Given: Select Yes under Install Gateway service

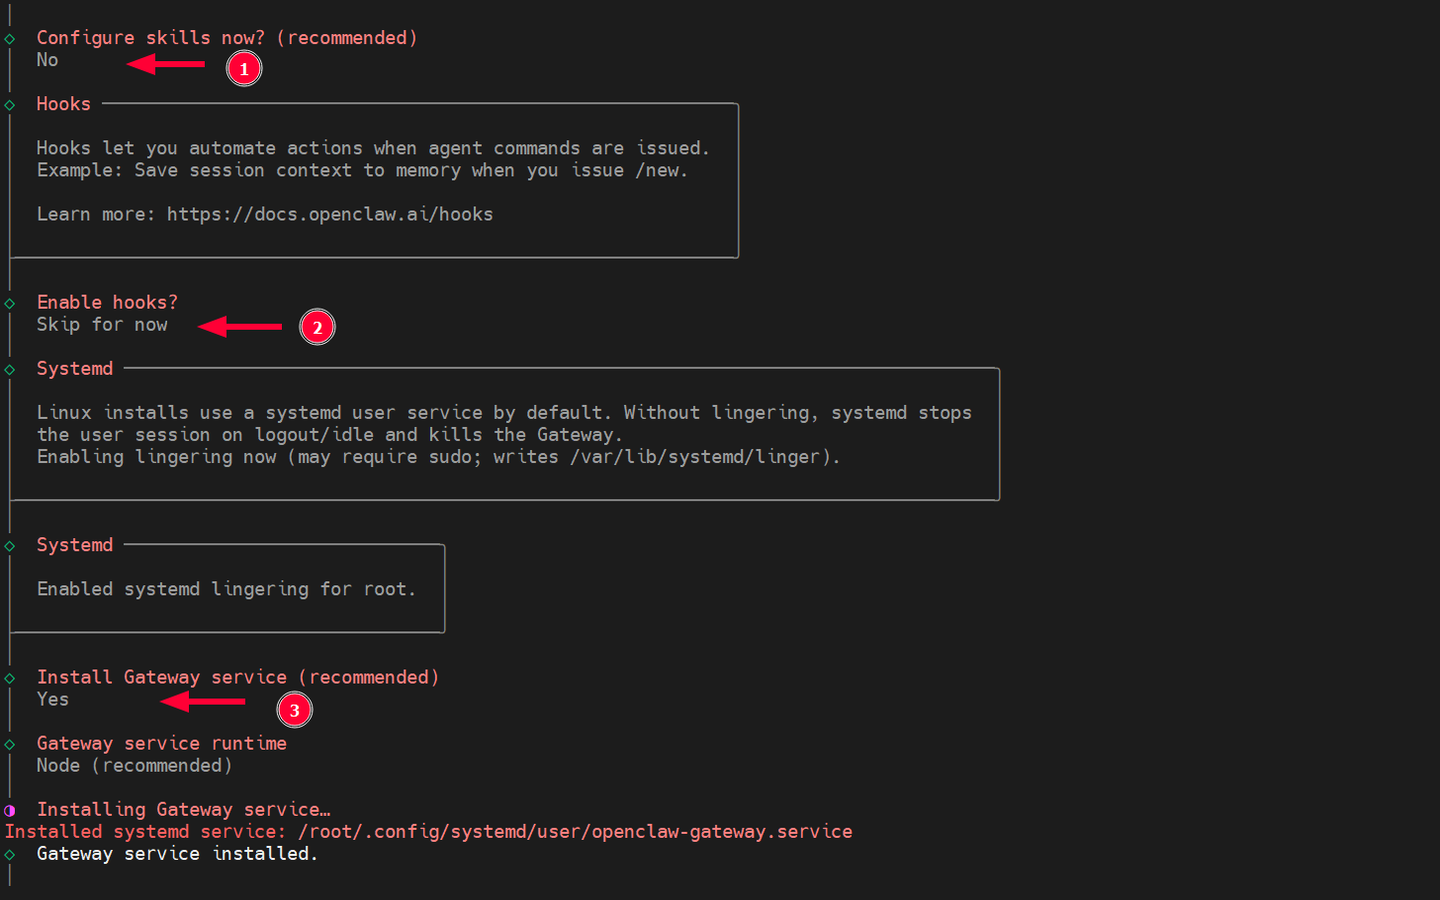Looking at the screenshot, I should pos(52,699).
